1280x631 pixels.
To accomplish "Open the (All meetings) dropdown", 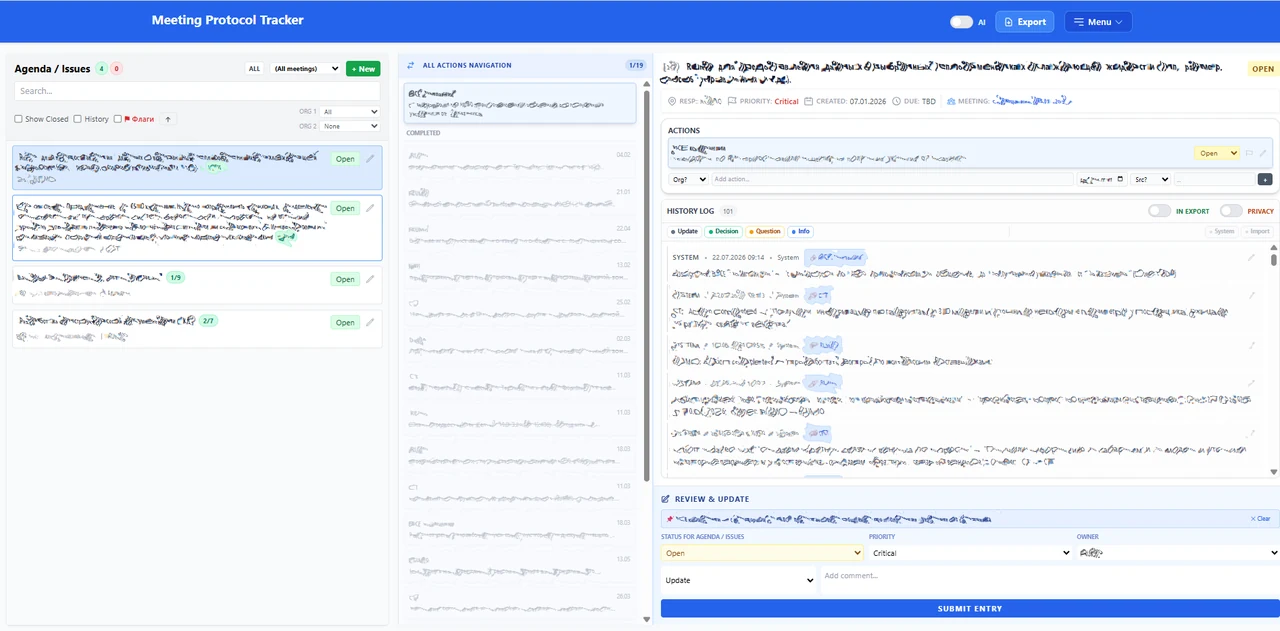I will tap(305, 68).
